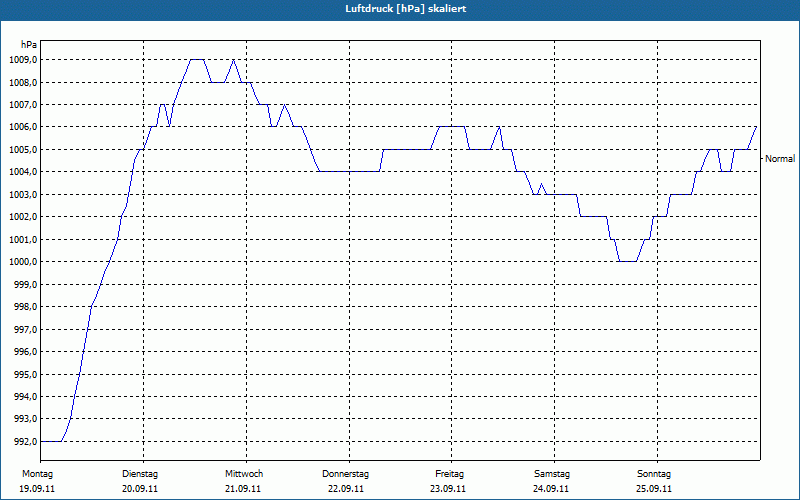The height and width of the screenshot is (500, 800).
Task: Select the 'Samstag' day label
Action: click(x=552, y=474)
